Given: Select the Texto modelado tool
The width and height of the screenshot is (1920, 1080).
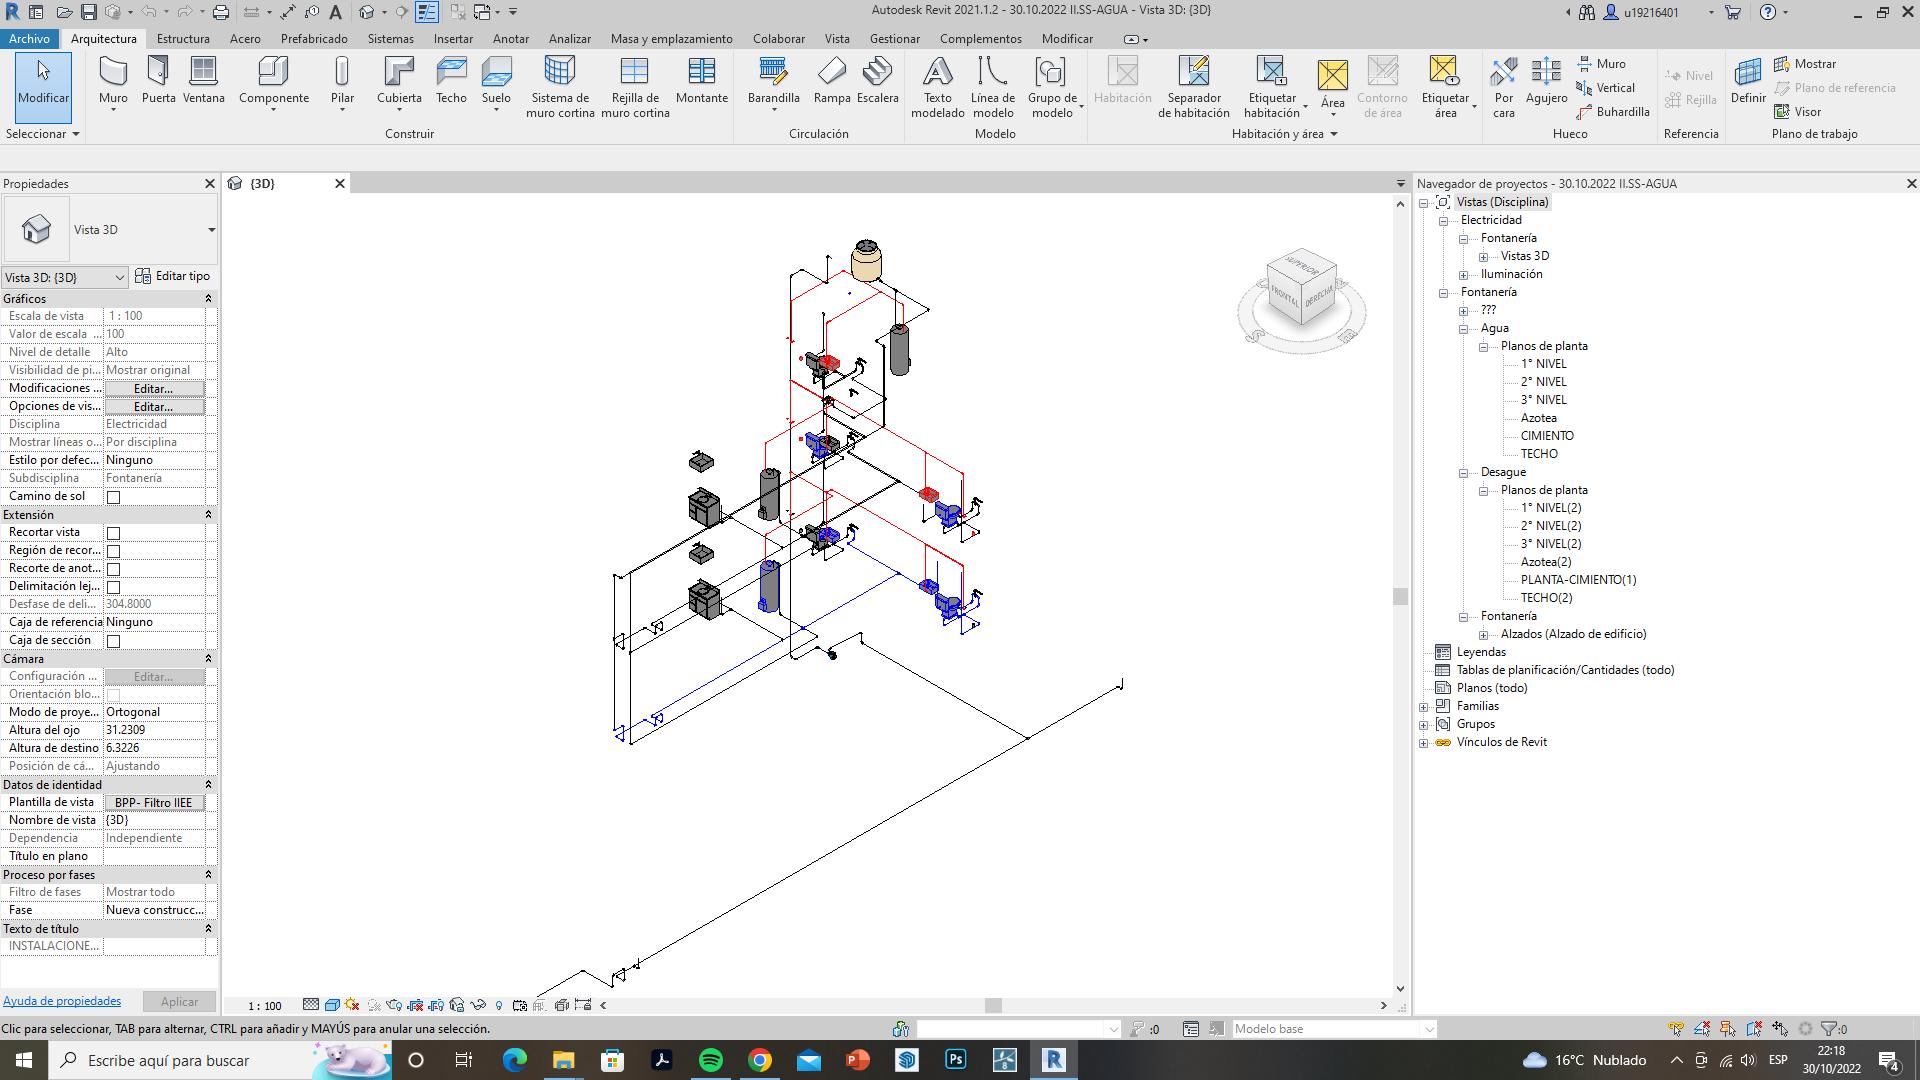Looking at the screenshot, I should tap(937, 86).
